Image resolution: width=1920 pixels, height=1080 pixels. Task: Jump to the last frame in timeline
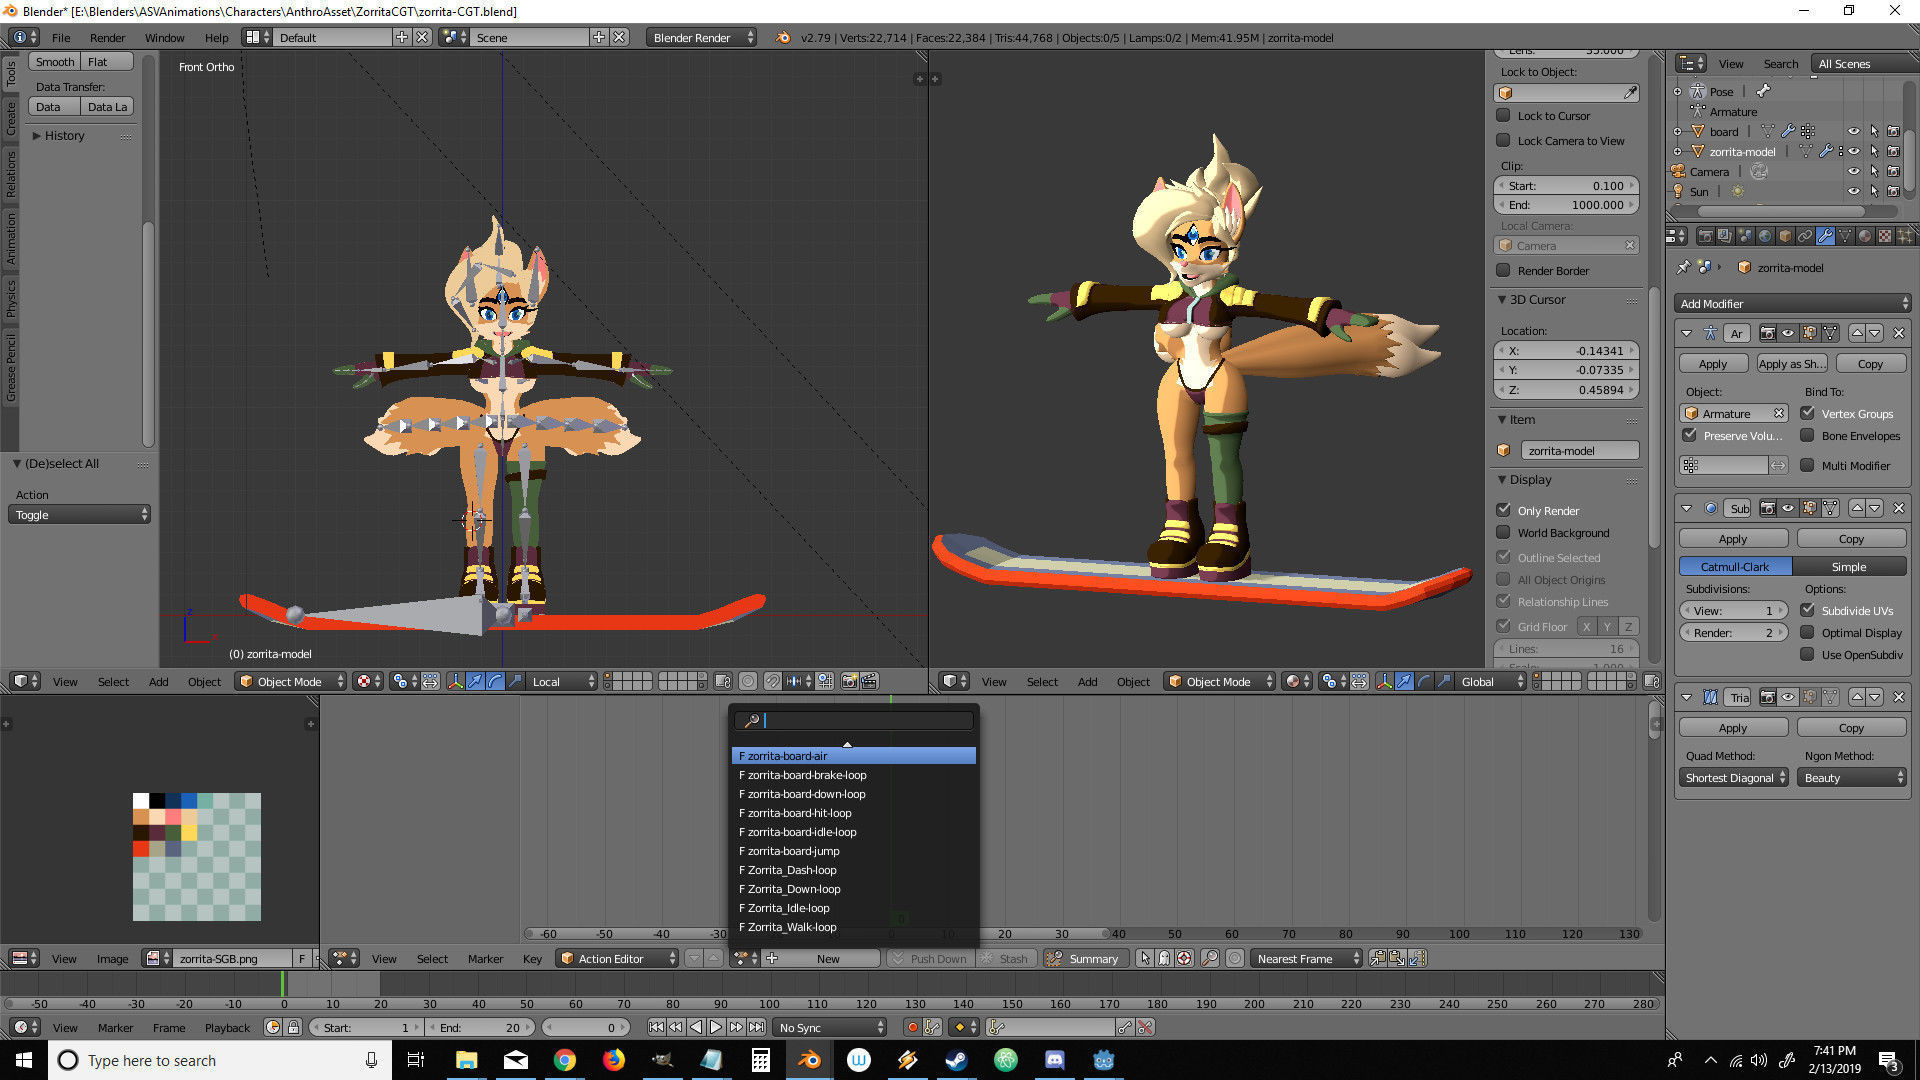(756, 1027)
